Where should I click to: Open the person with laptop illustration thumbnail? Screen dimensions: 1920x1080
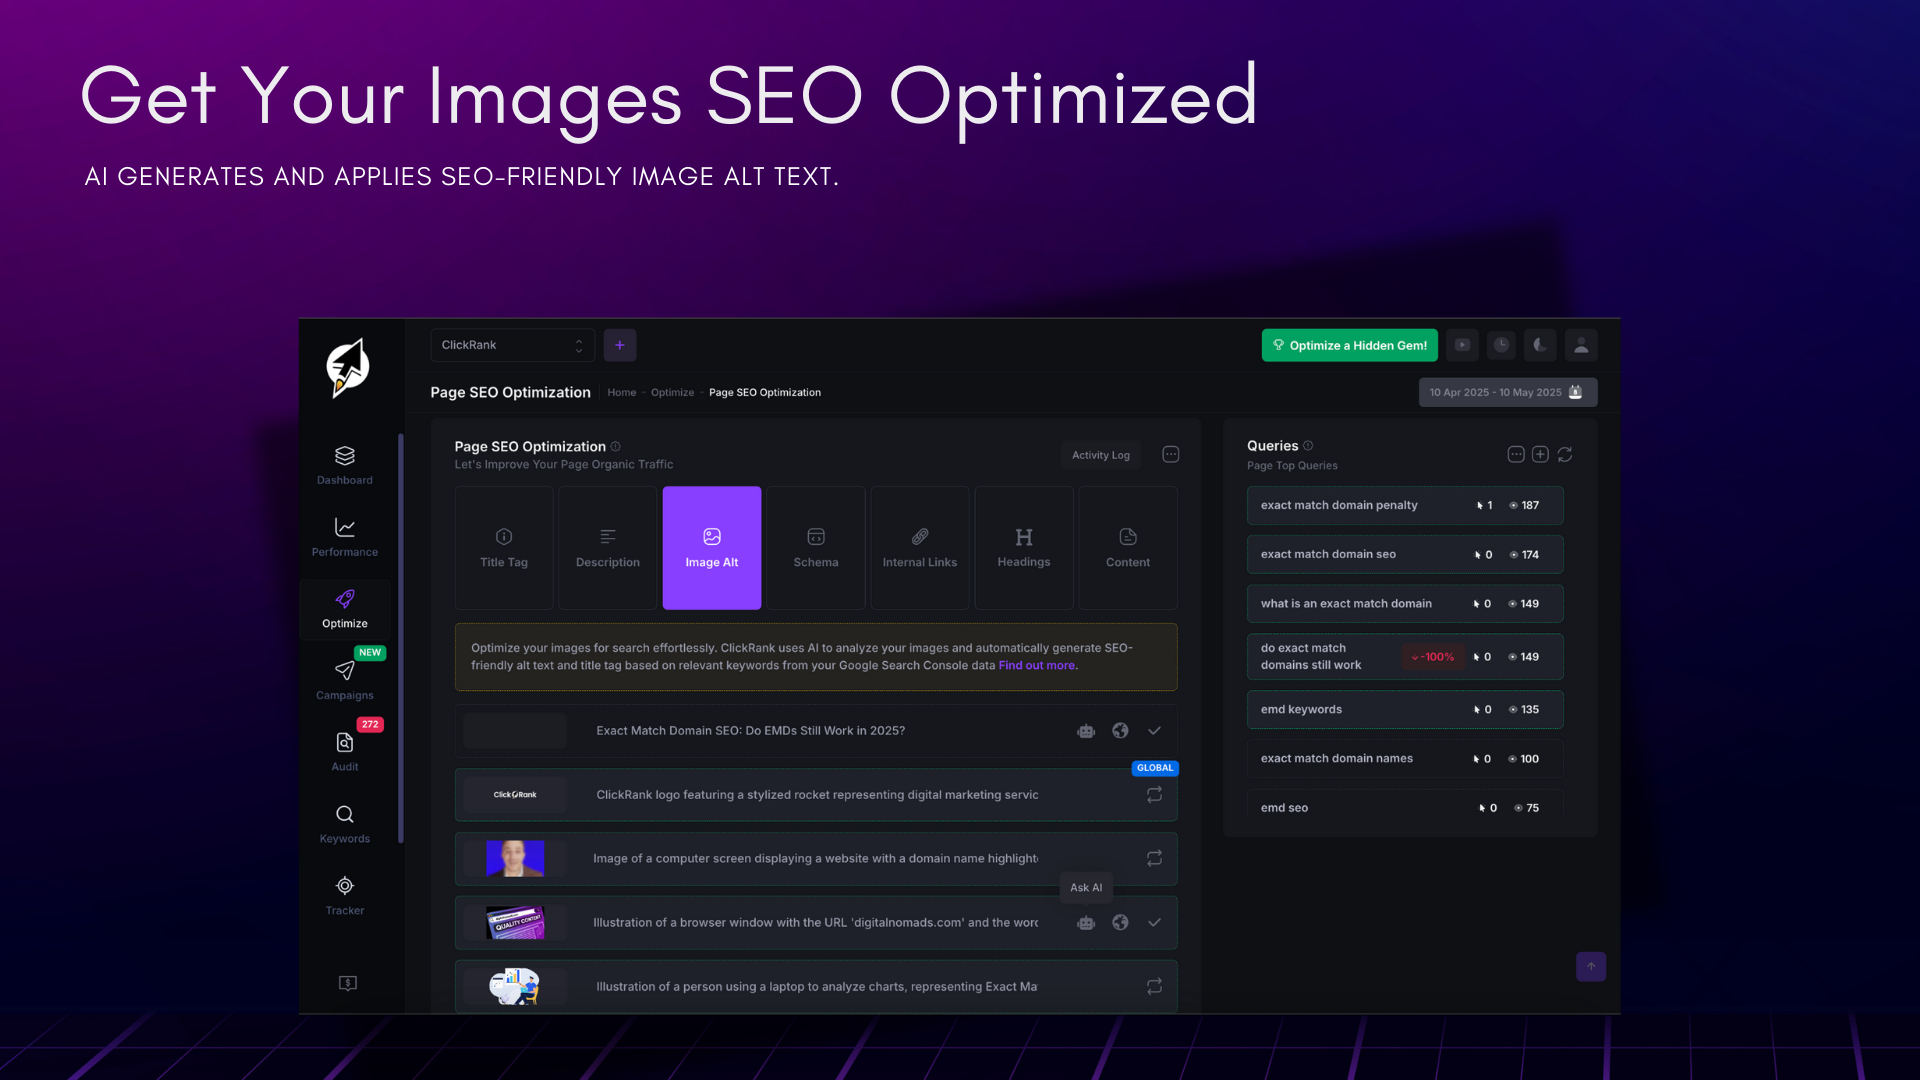[x=515, y=987]
